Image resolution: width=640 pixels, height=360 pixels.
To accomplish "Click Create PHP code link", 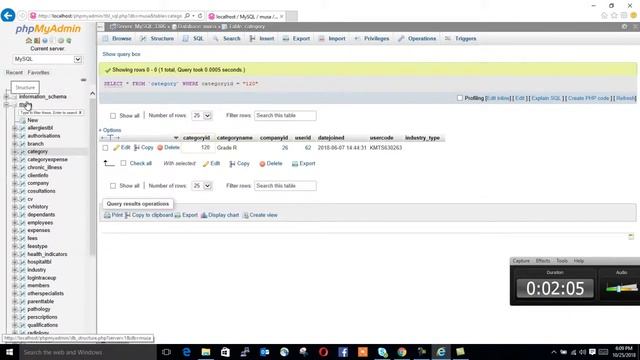I will pyautogui.click(x=589, y=98).
